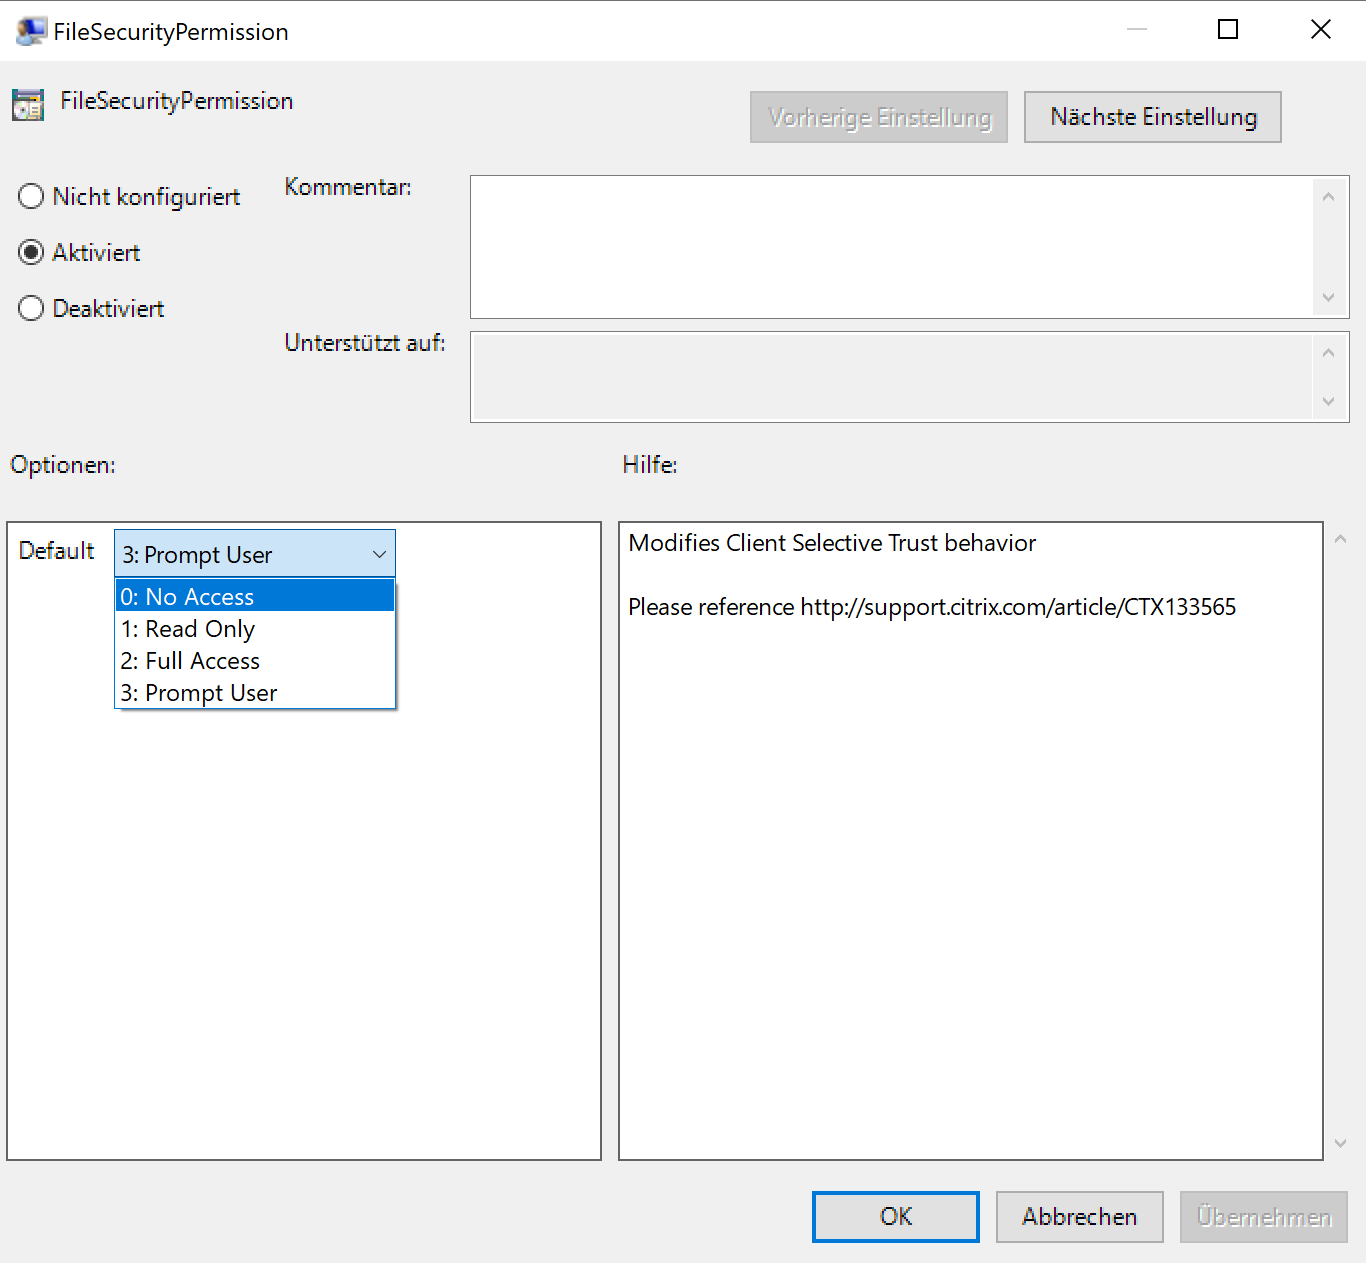Select the Deaktiviert radio button
Viewport: 1366px width, 1263px height.
pyautogui.click(x=30, y=308)
